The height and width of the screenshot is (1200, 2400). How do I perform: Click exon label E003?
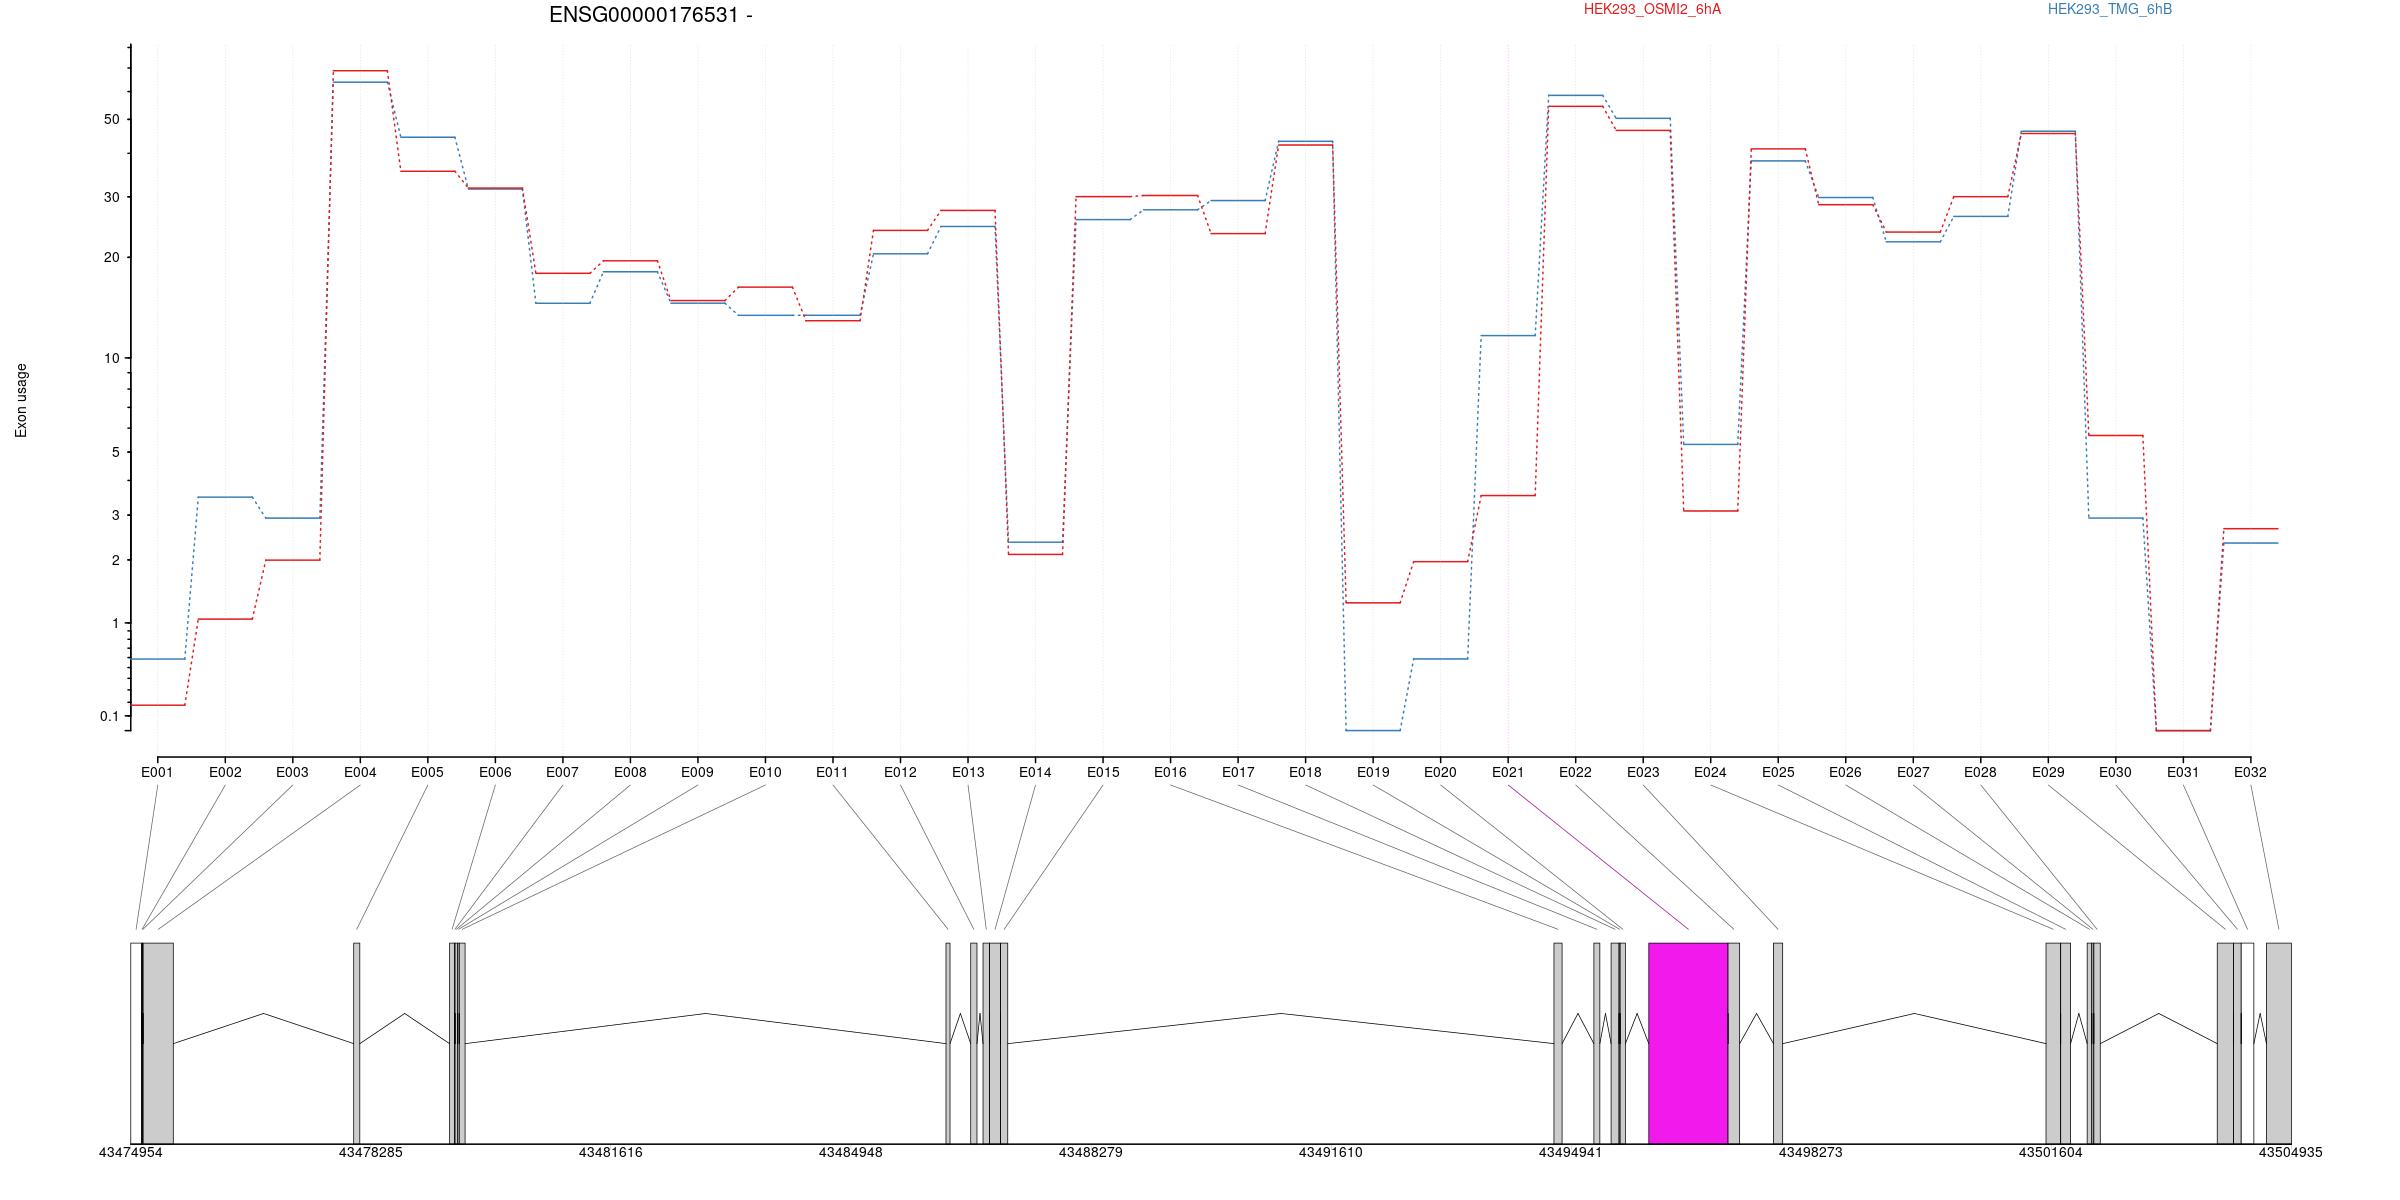[x=292, y=772]
